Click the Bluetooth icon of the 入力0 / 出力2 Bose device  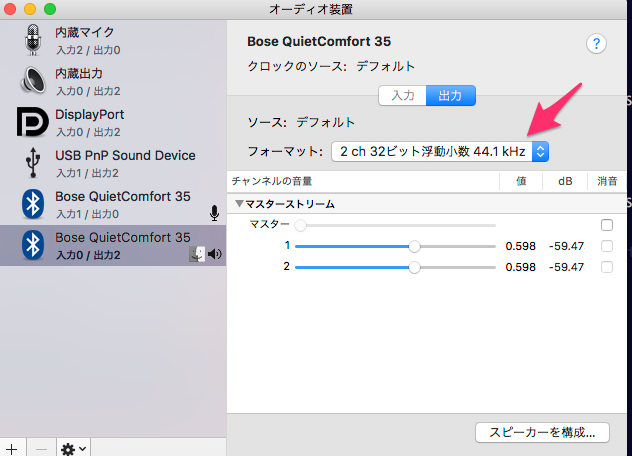coord(33,245)
